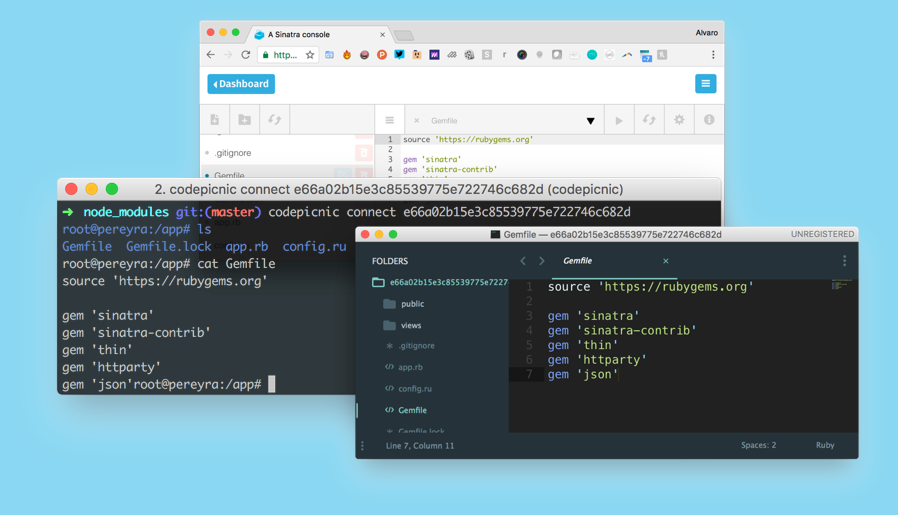Viewport: 898px width, 515px height.
Task: Open the editor settings gear
Action: [679, 120]
